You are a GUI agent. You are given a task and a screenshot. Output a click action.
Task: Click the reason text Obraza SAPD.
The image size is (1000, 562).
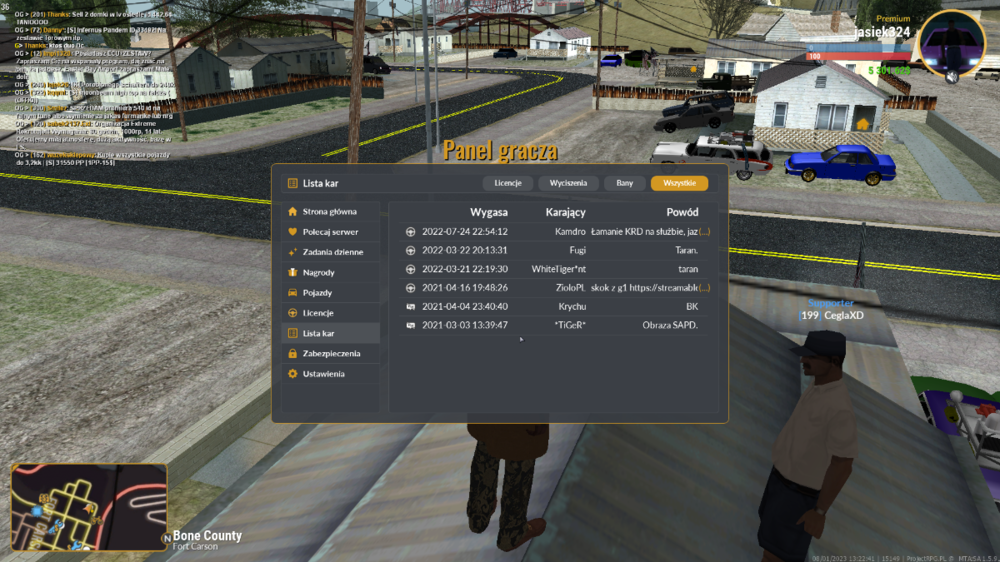point(670,325)
